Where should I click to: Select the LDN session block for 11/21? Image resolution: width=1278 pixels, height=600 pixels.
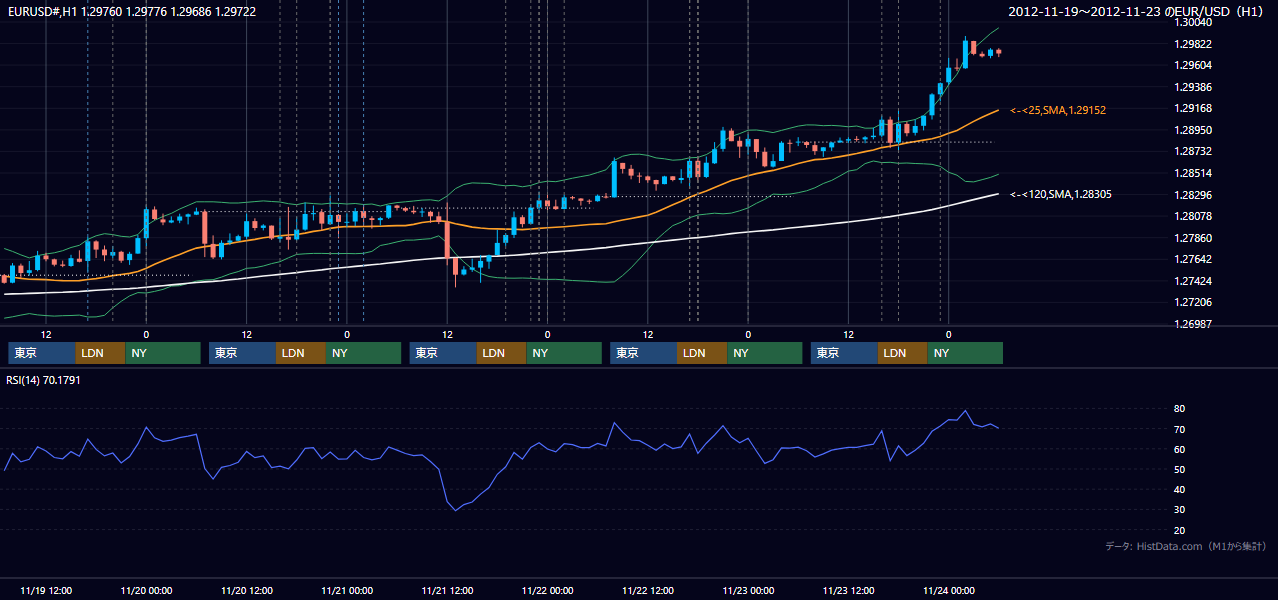coord(501,353)
